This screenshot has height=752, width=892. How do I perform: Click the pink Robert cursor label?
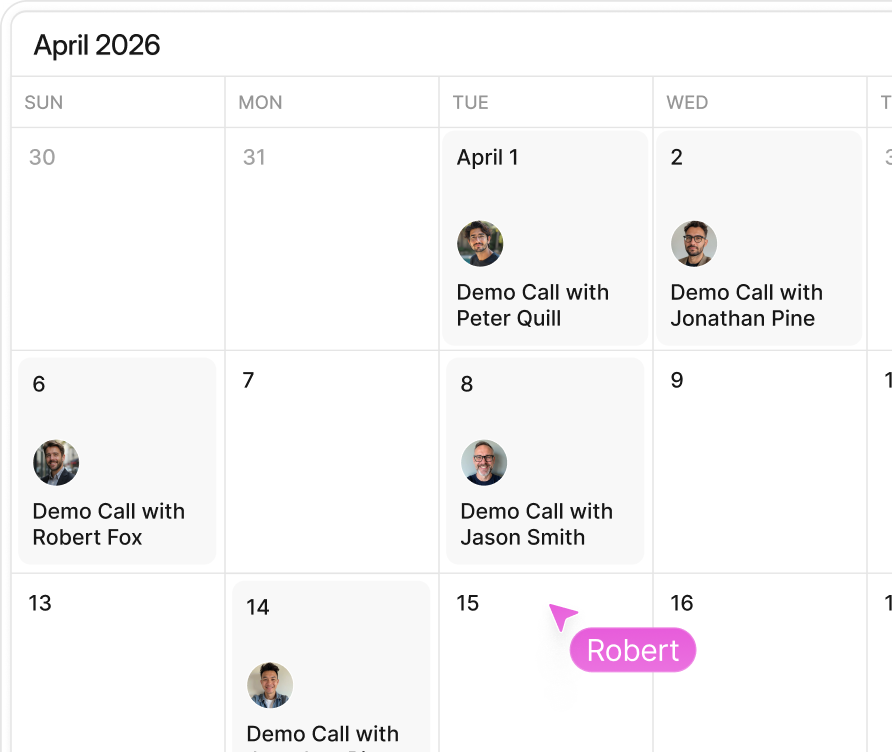tap(633, 650)
